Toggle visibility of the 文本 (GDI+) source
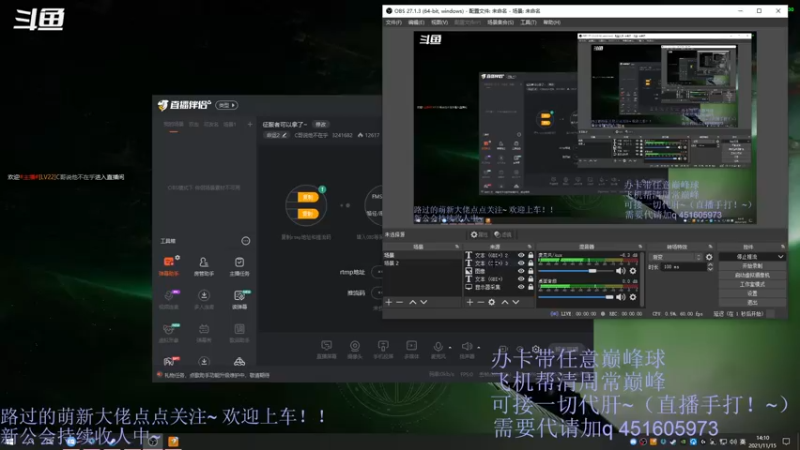This screenshot has width=800, height=450. (x=521, y=279)
